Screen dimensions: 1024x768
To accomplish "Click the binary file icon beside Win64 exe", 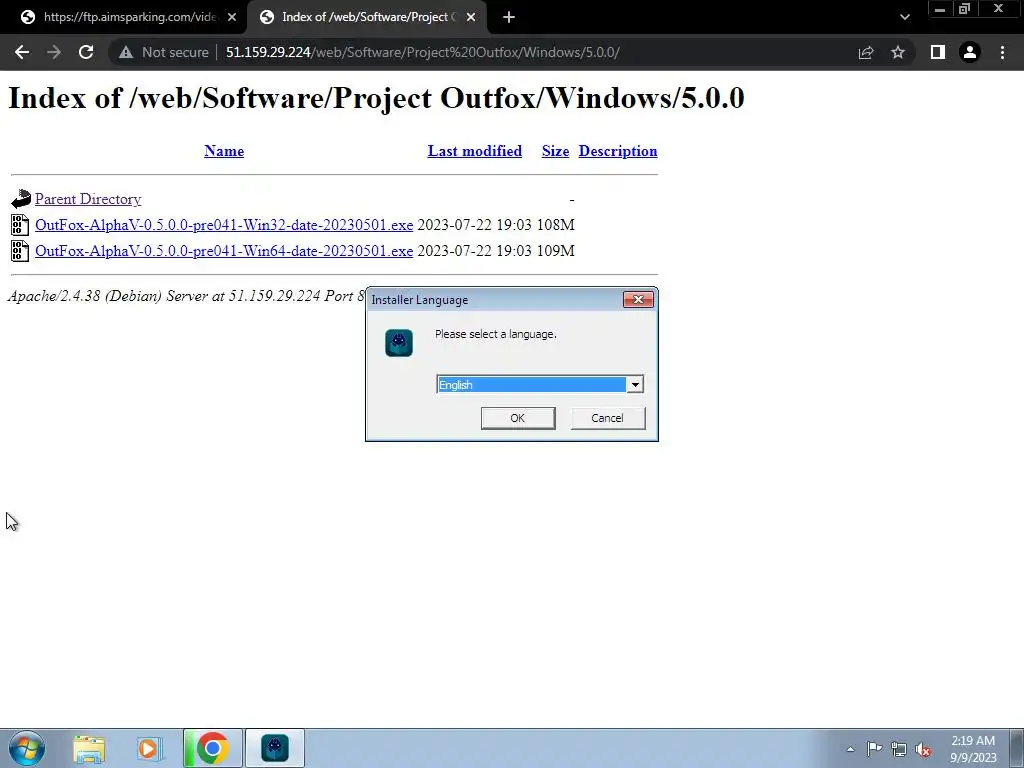I will (20, 251).
